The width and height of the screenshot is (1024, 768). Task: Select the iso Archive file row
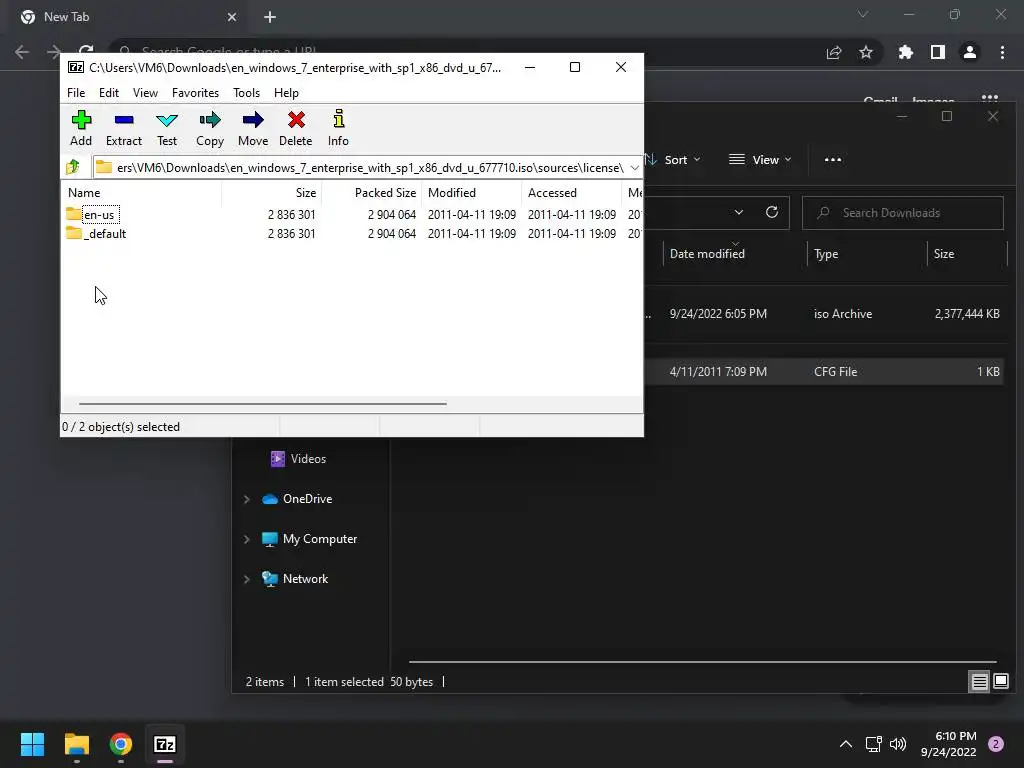823,314
